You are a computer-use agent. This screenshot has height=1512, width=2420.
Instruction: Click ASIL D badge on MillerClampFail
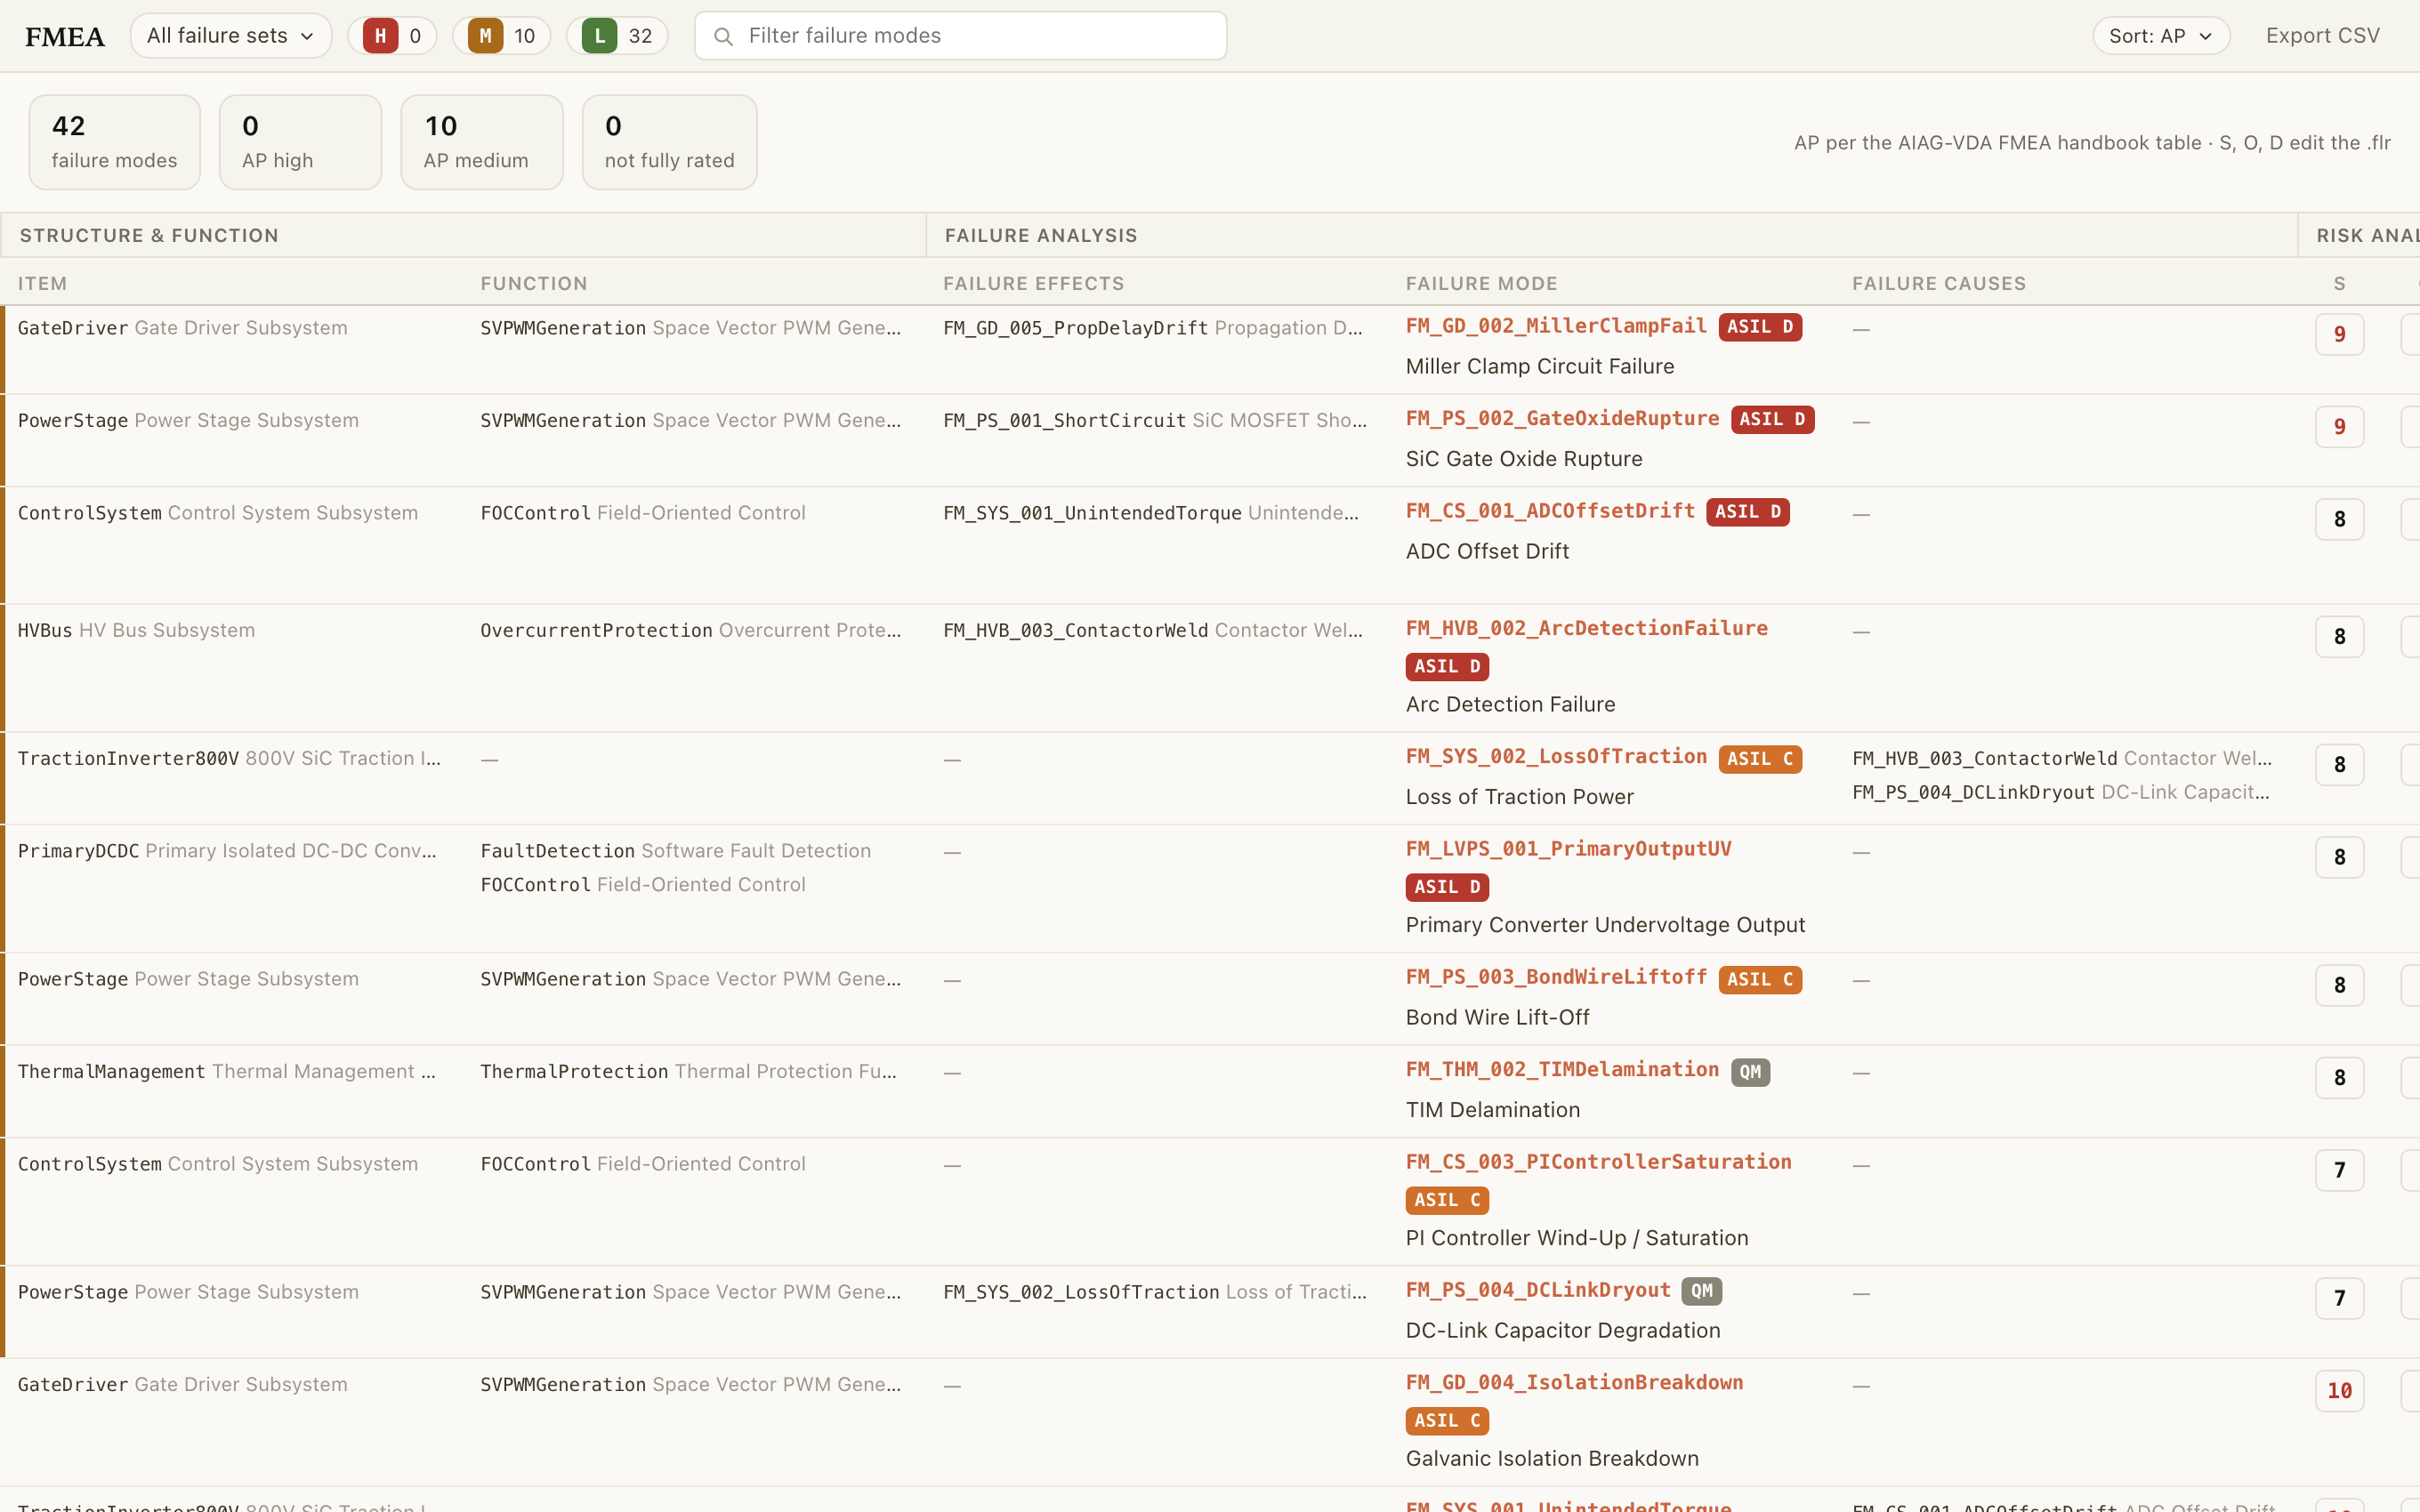tap(1760, 327)
